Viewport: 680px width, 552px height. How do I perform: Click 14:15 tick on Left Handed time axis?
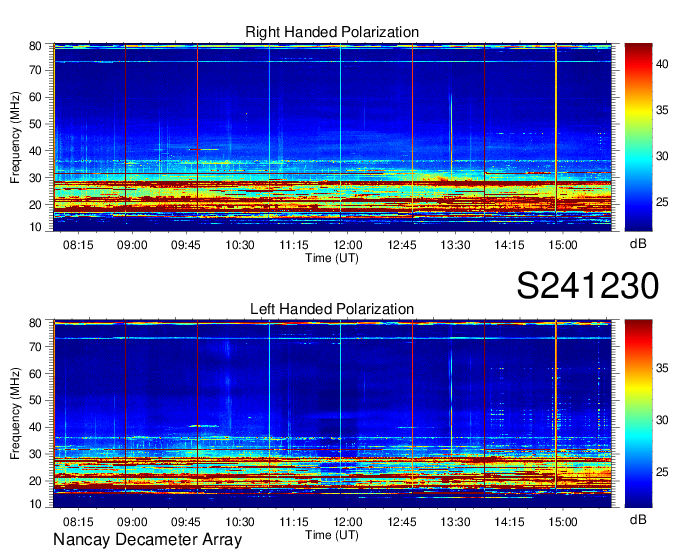coord(509,522)
